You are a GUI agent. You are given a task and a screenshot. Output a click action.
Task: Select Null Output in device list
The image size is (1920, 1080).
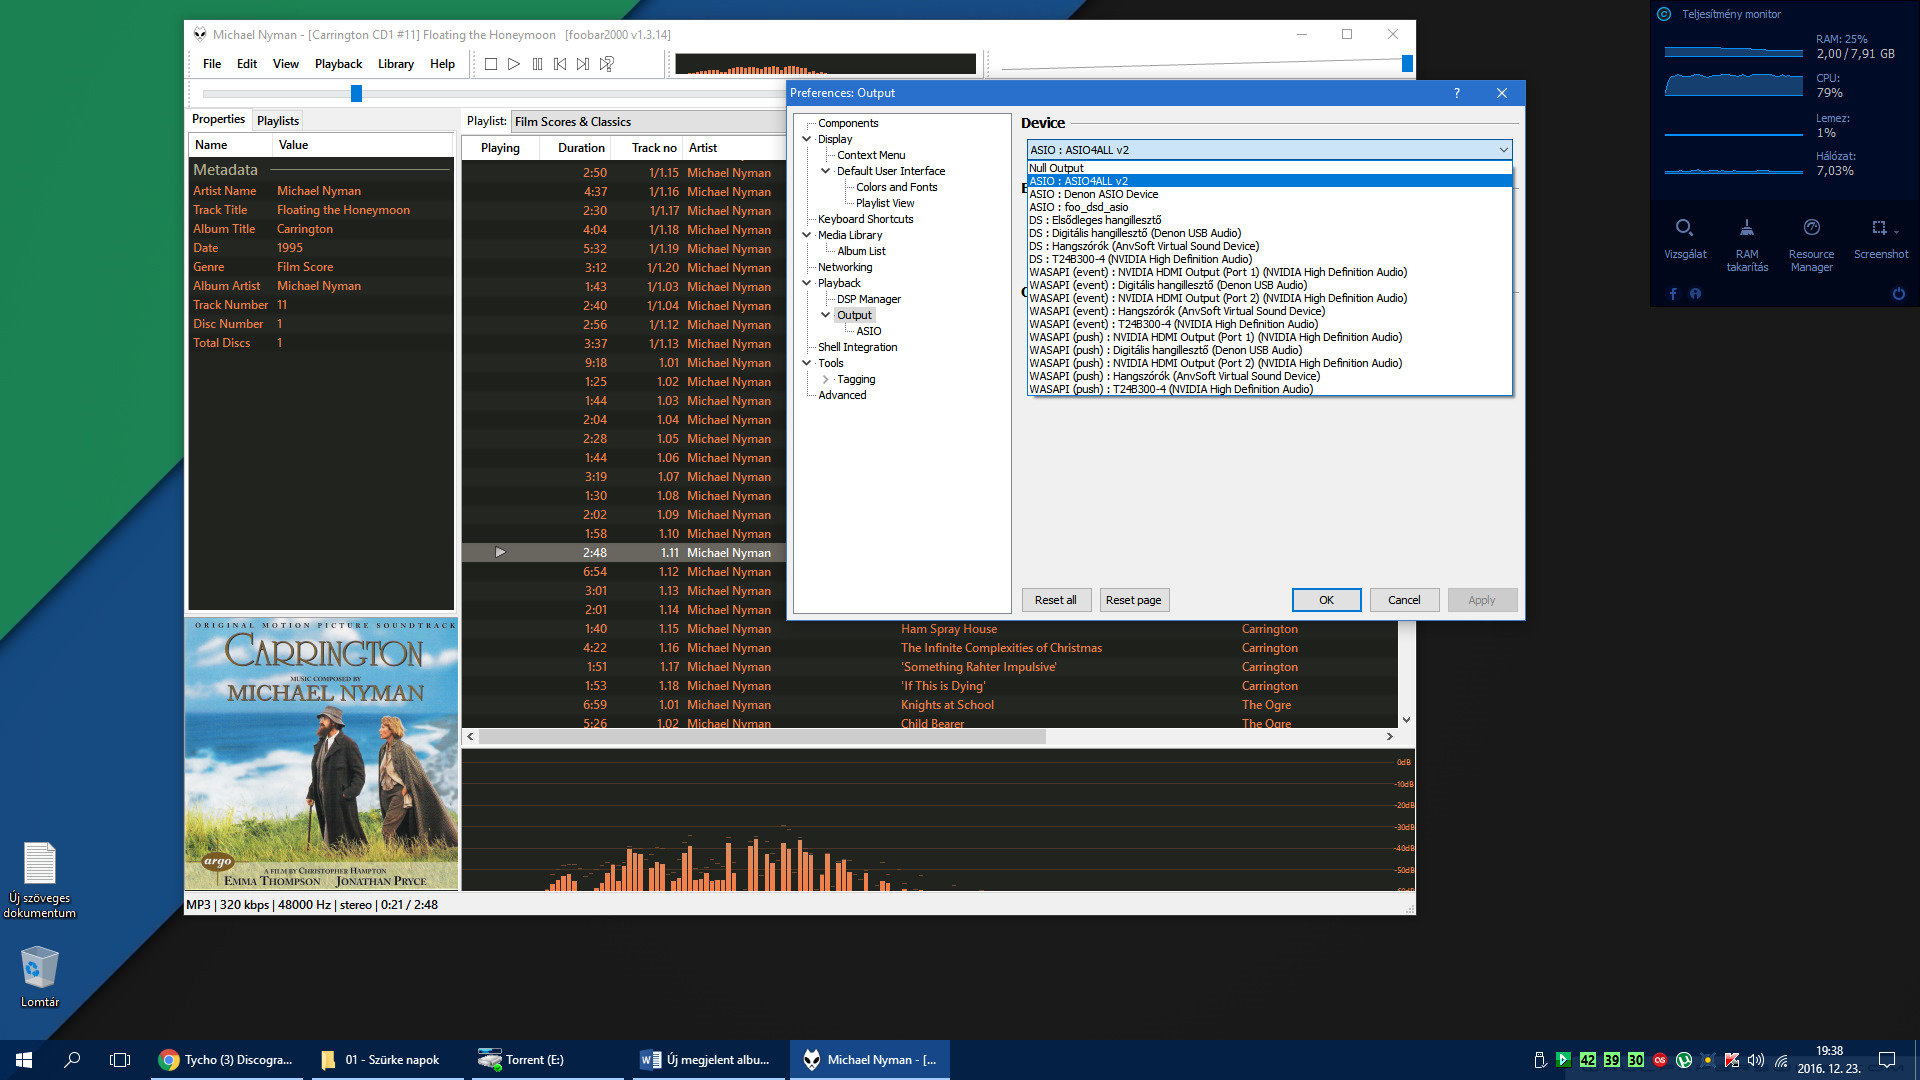pos(1269,168)
